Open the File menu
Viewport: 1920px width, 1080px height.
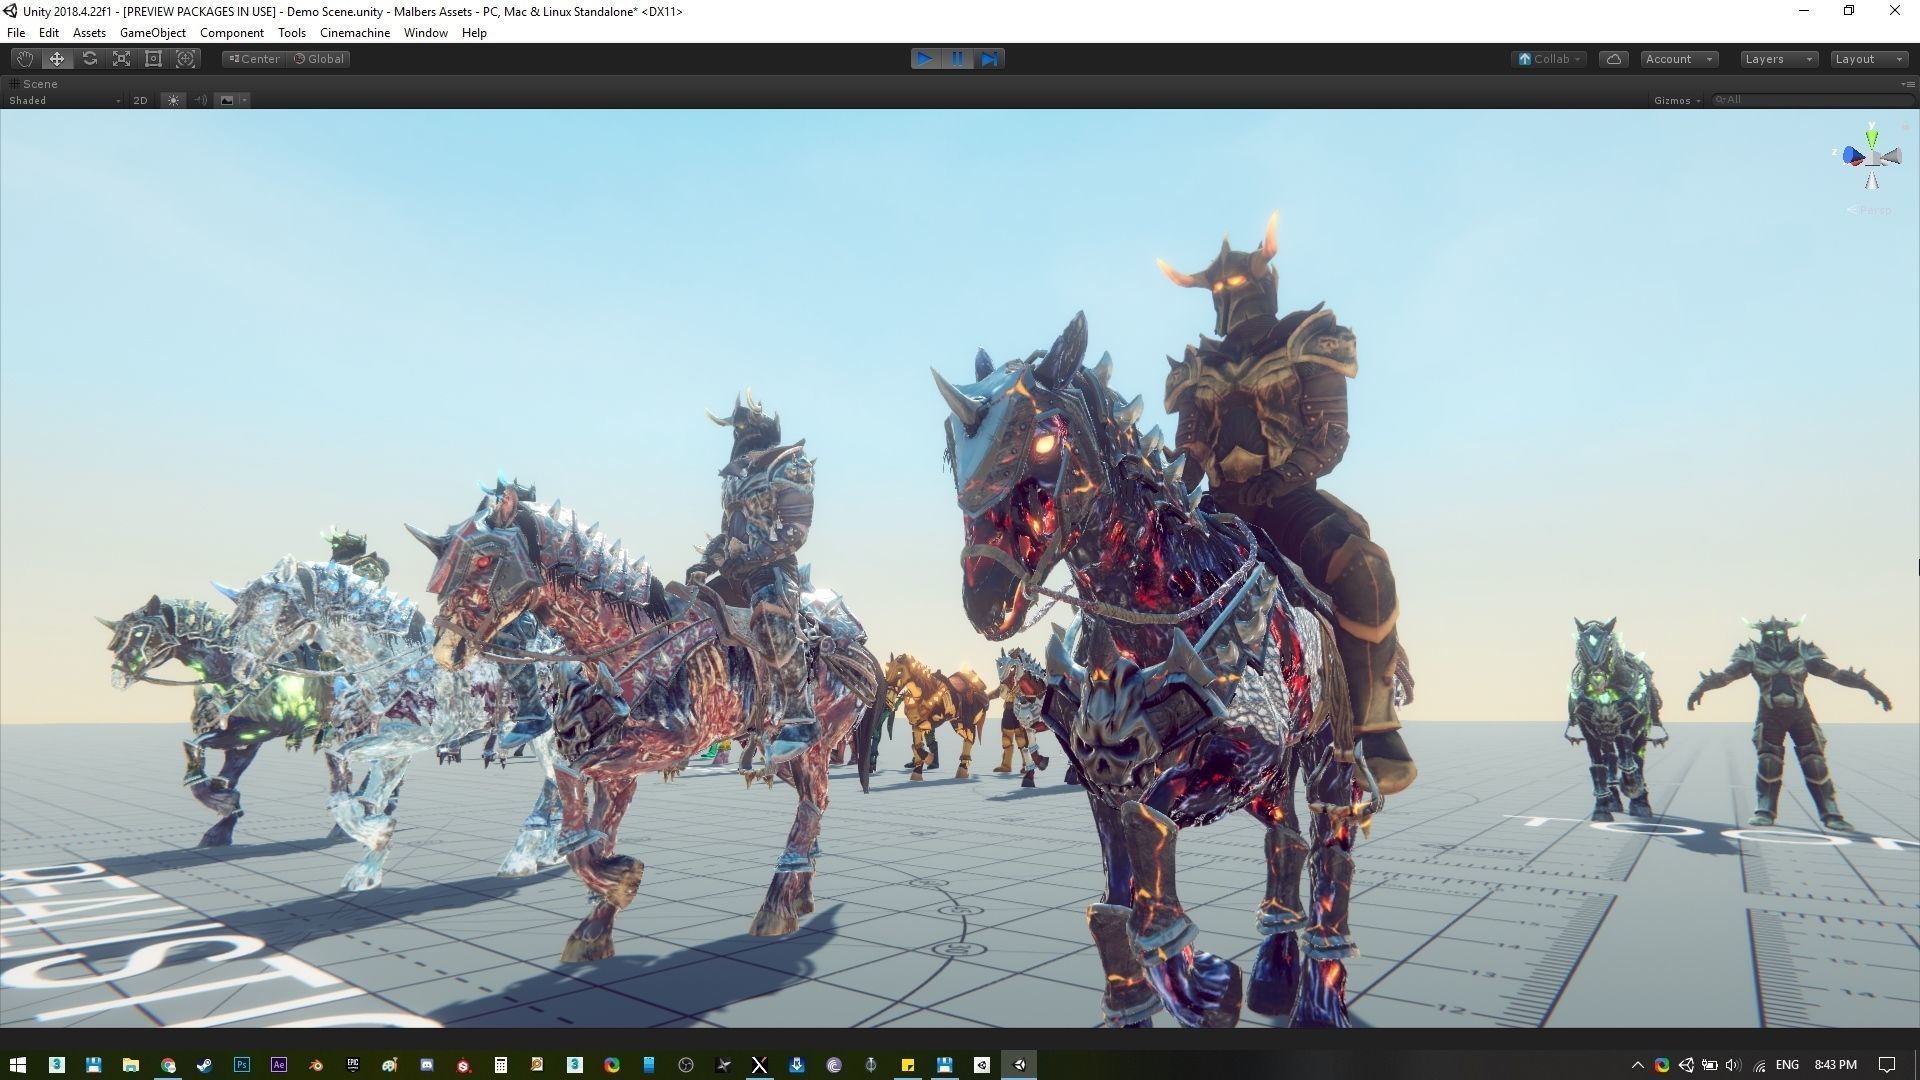coord(16,33)
